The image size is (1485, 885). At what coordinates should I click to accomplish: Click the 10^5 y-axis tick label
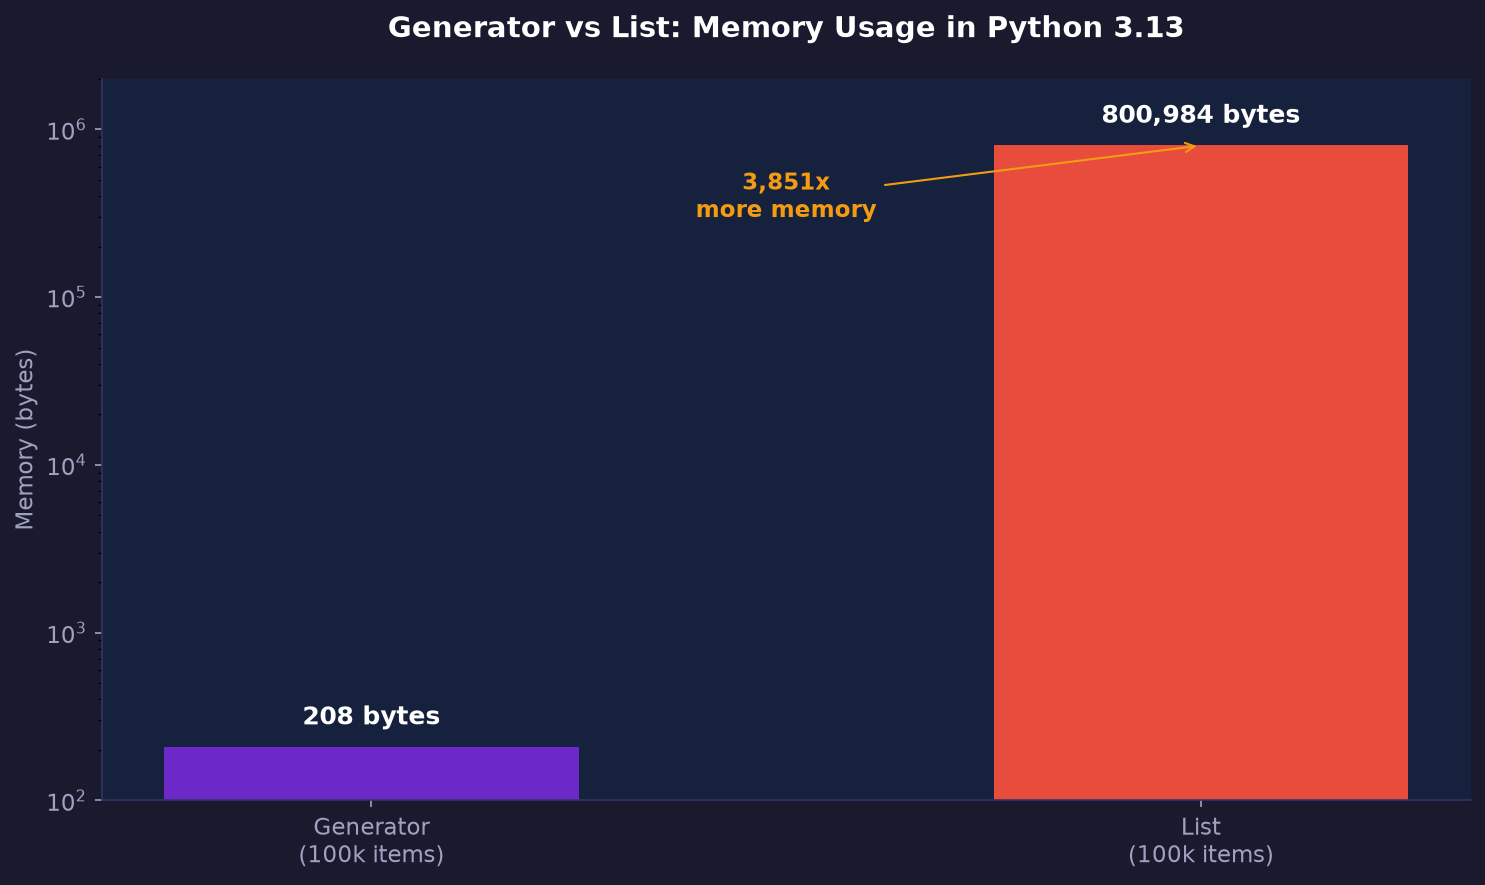[x=68, y=297]
